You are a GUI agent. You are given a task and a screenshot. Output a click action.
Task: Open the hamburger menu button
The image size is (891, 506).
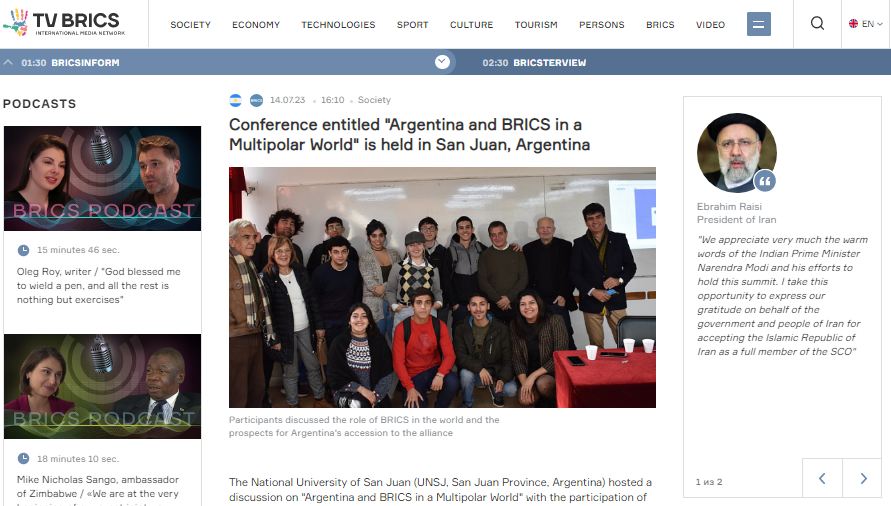click(x=759, y=24)
